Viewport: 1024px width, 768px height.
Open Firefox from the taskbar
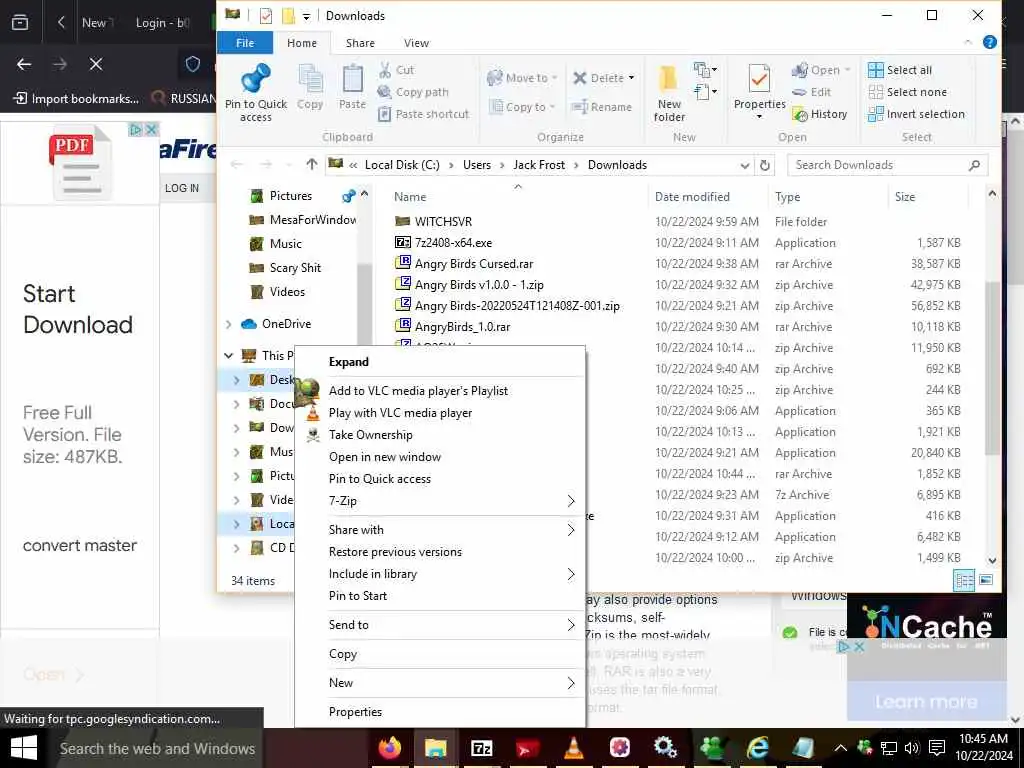[x=390, y=748]
